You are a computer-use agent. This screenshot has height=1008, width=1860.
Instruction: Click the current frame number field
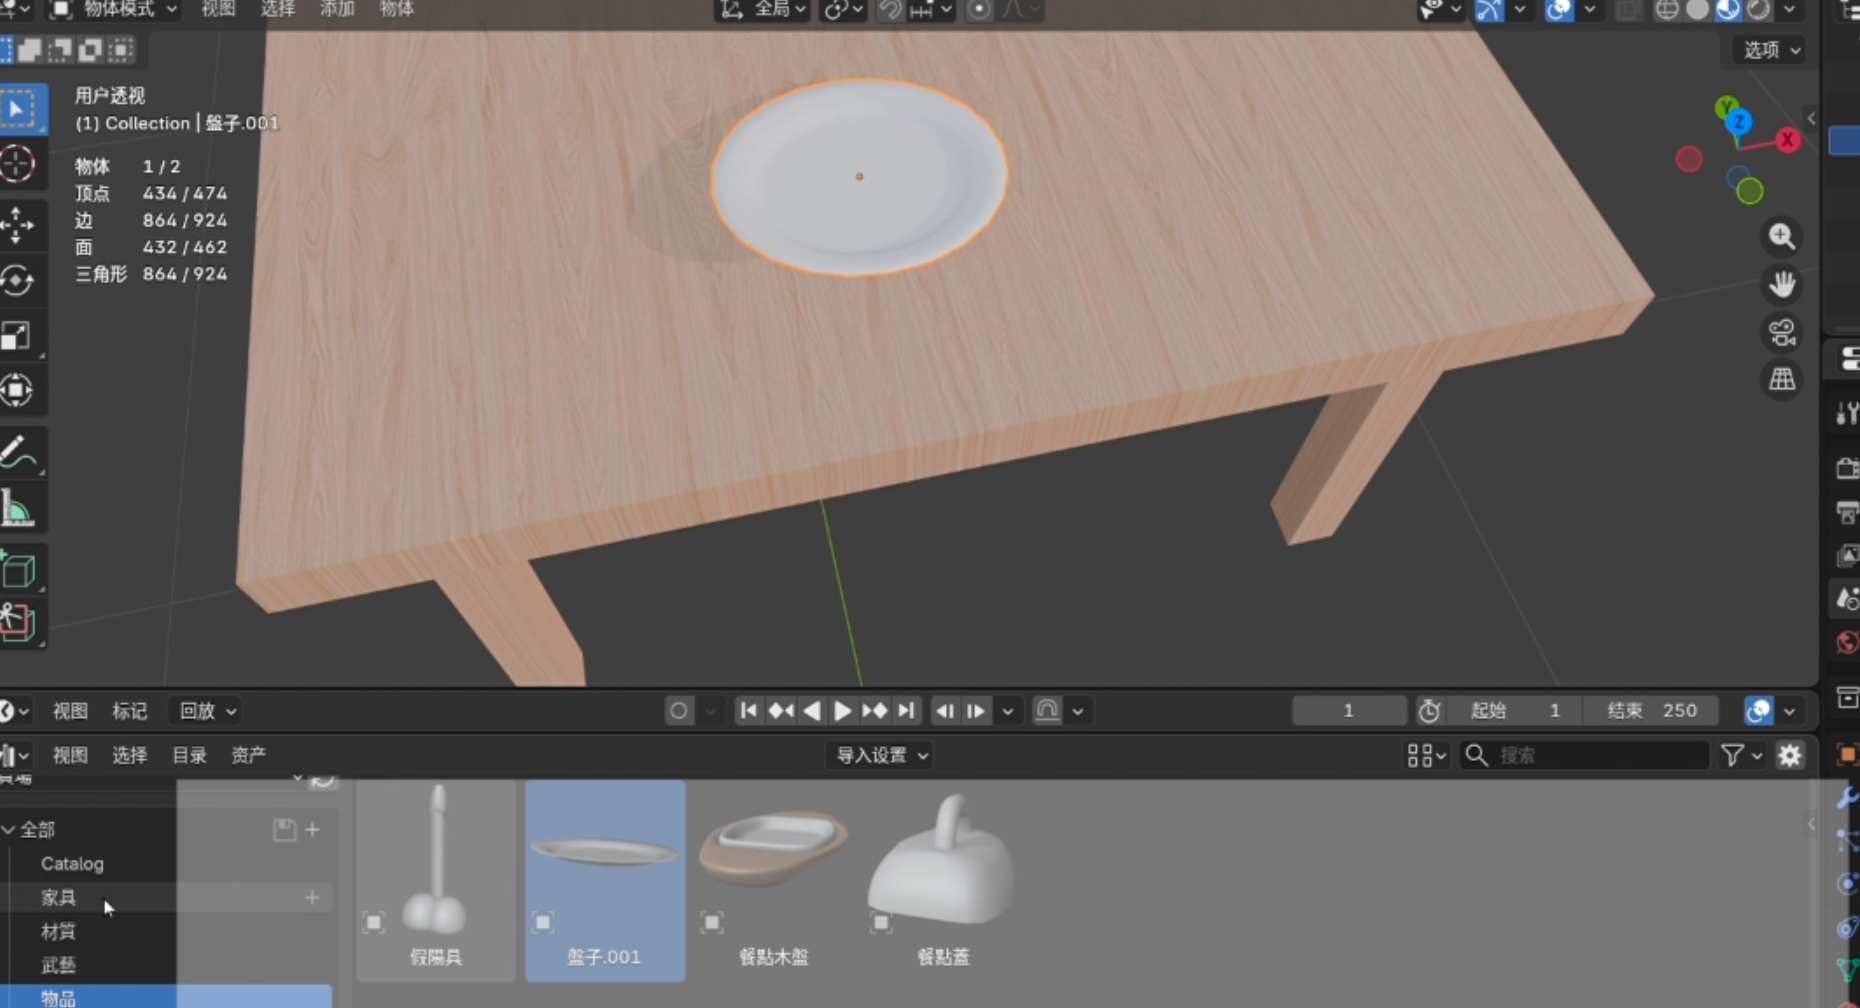pos(1349,711)
